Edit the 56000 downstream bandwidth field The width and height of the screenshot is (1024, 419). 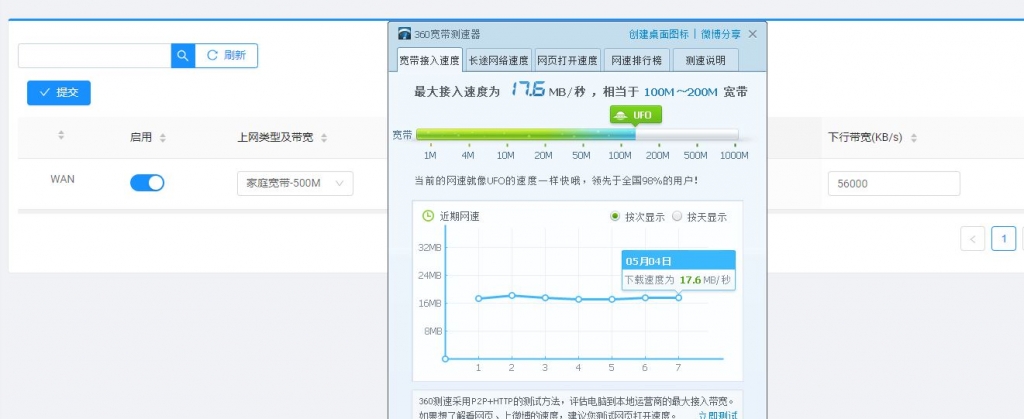[894, 183]
